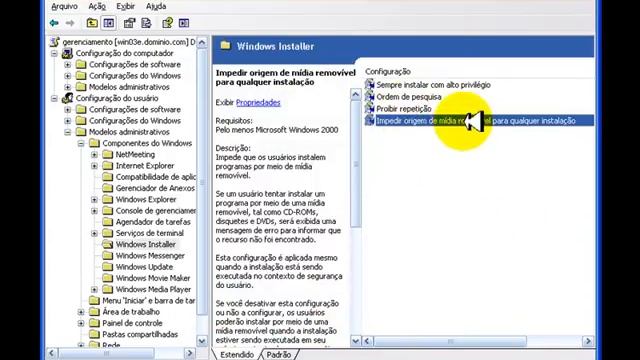Open the Ajuda menu
The width and height of the screenshot is (640, 360).
click(156, 6)
